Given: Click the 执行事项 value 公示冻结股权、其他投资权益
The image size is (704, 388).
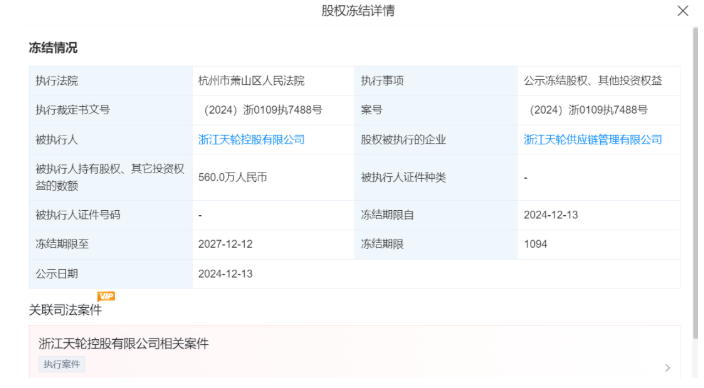Looking at the screenshot, I should [x=593, y=81].
